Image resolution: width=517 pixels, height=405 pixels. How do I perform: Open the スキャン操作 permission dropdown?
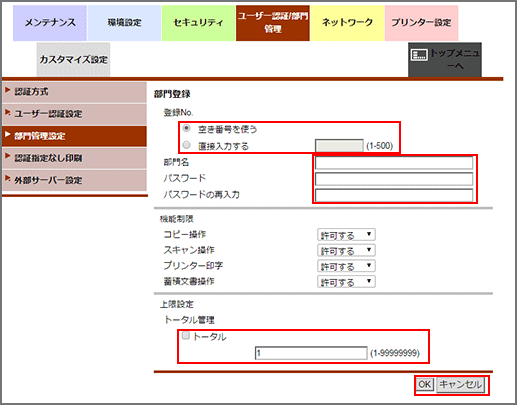pyautogui.click(x=346, y=250)
